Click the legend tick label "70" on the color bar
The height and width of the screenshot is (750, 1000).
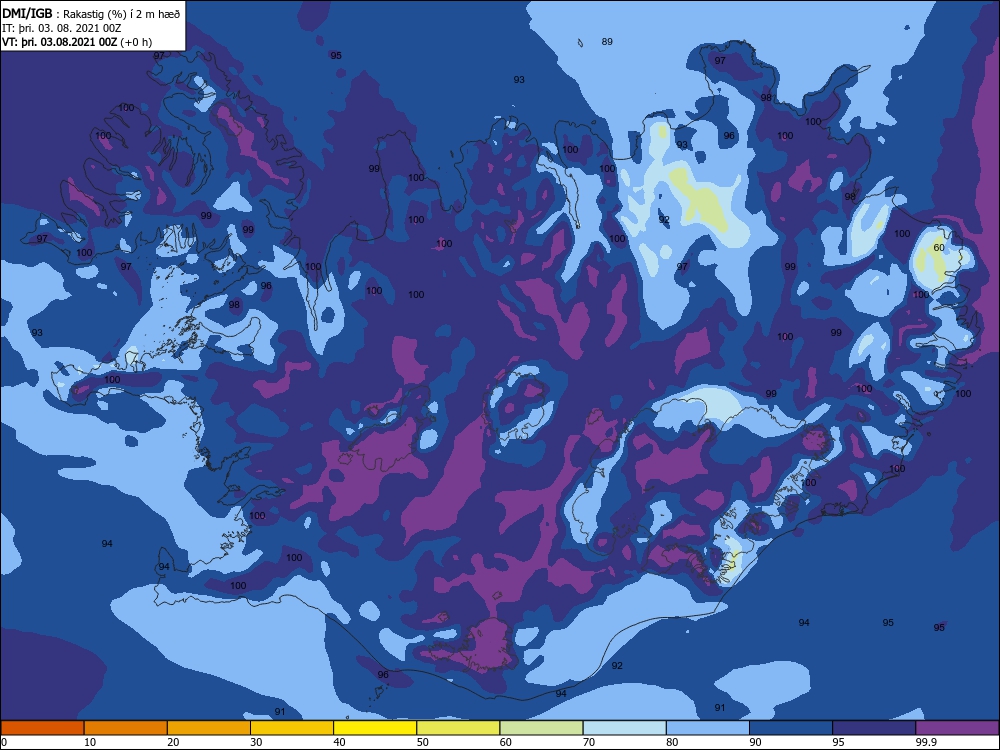(589, 742)
